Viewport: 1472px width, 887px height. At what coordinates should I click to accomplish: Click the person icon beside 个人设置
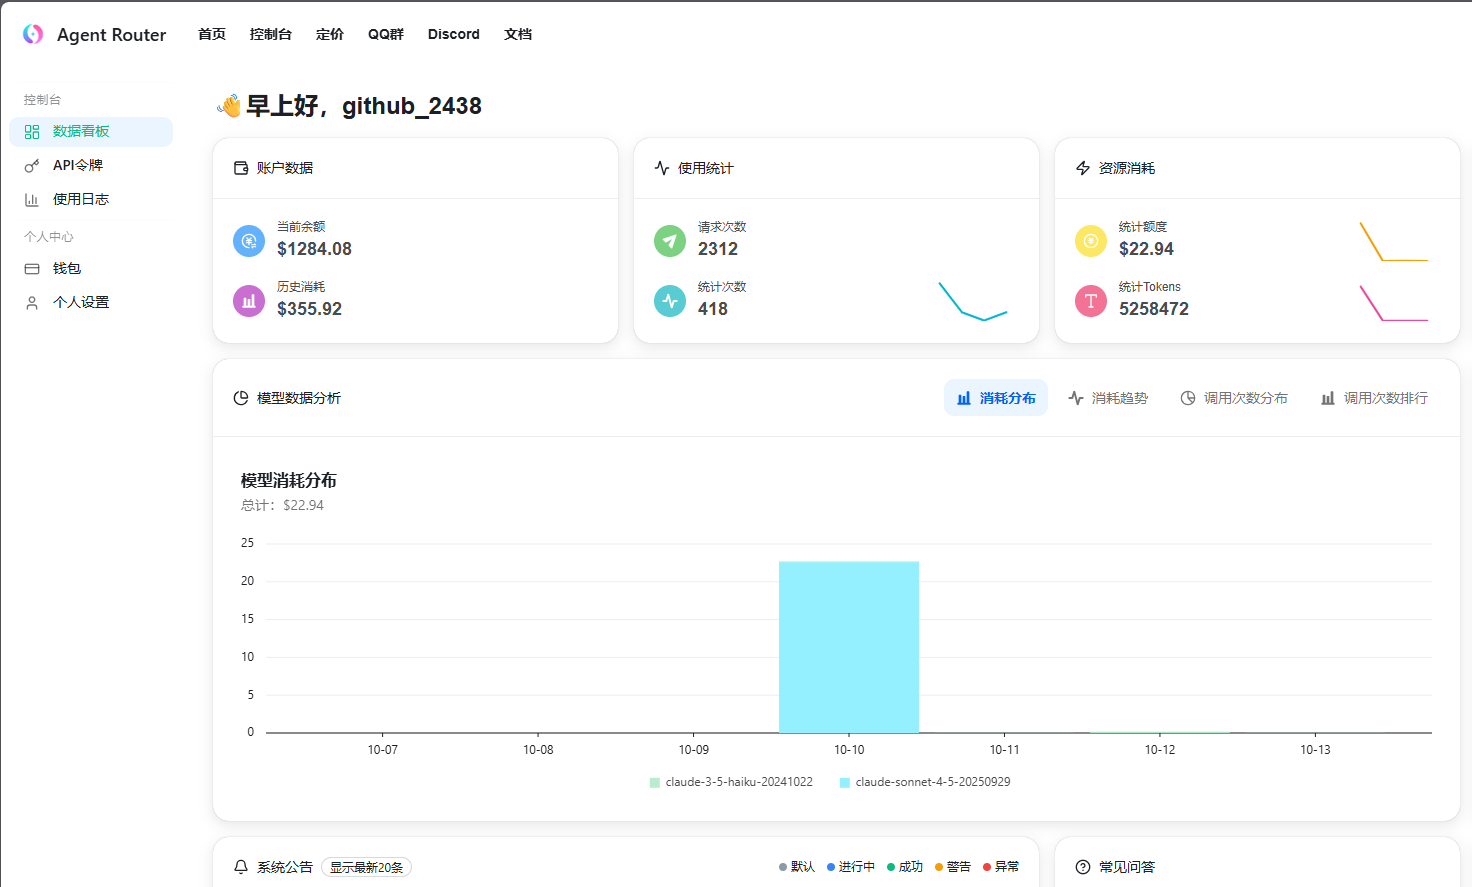coord(32,303)
